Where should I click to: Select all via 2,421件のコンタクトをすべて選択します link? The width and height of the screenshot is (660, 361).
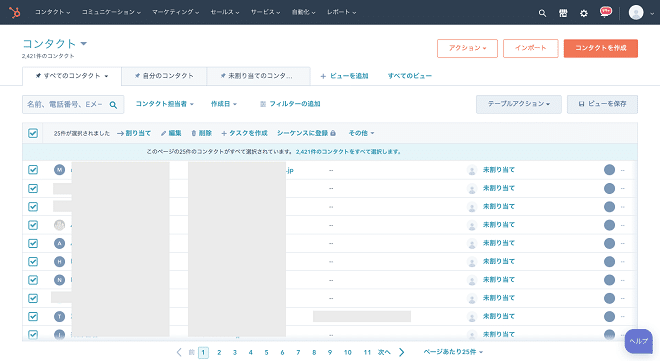pyautogui.click(x=348, y=151)
